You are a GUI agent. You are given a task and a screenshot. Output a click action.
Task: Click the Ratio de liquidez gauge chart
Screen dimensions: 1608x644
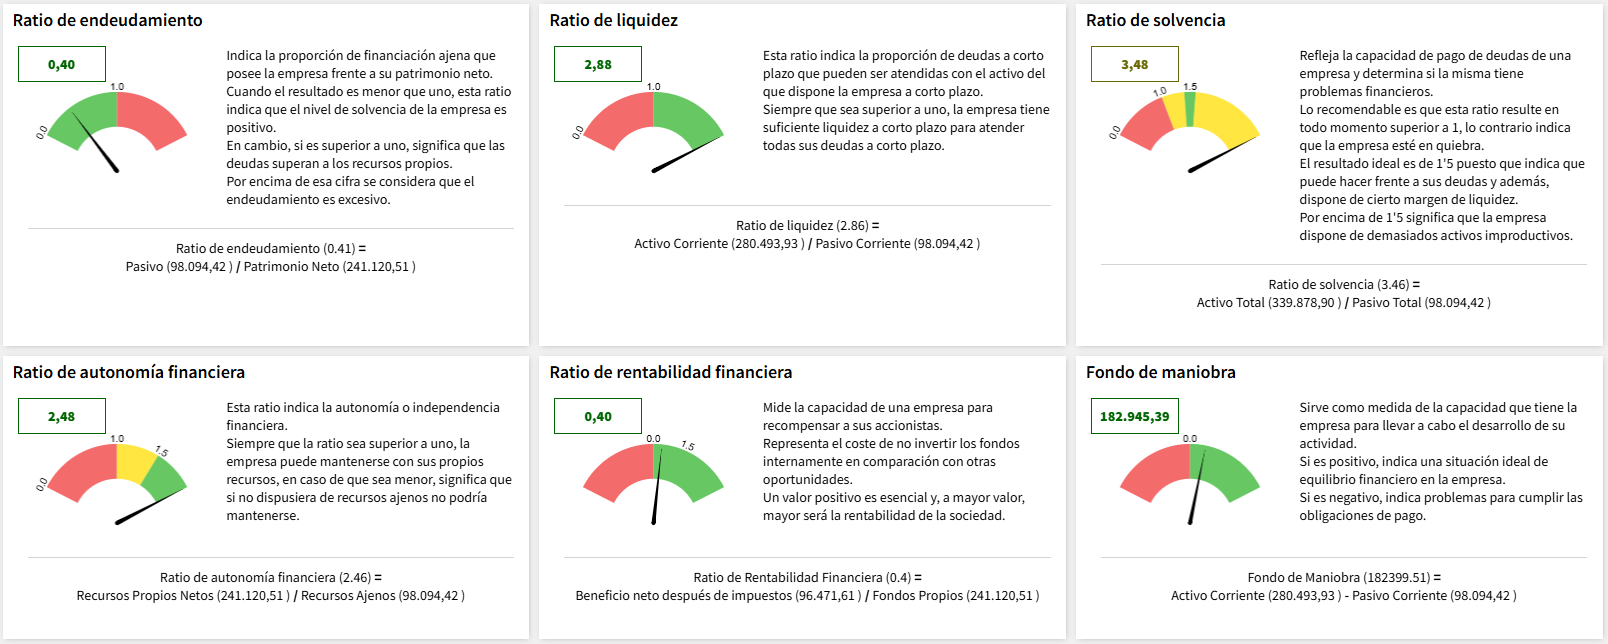(x=653, y=124)
